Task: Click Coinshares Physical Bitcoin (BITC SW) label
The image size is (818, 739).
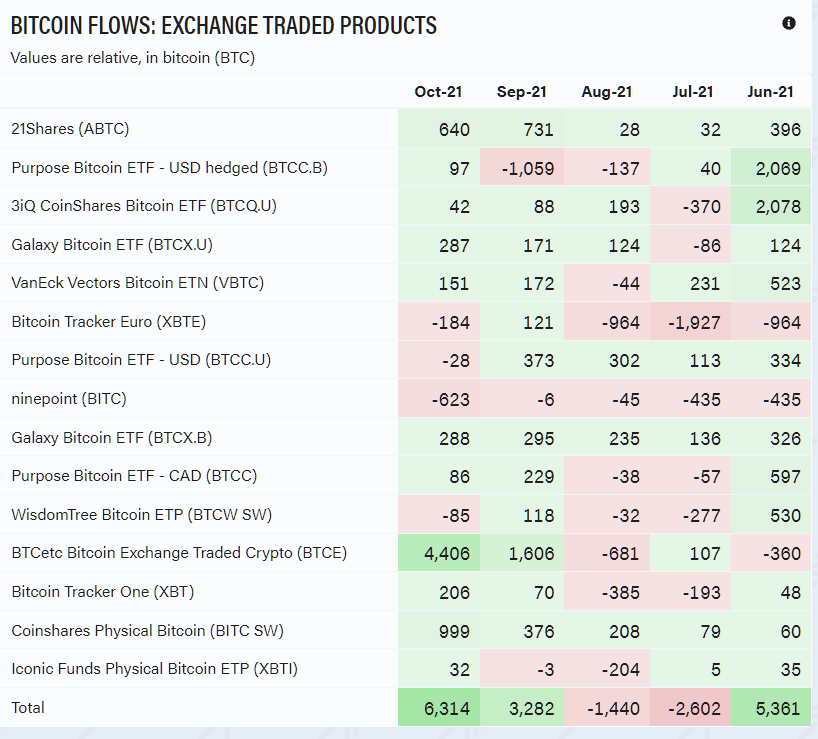Action: coord(148,631)
